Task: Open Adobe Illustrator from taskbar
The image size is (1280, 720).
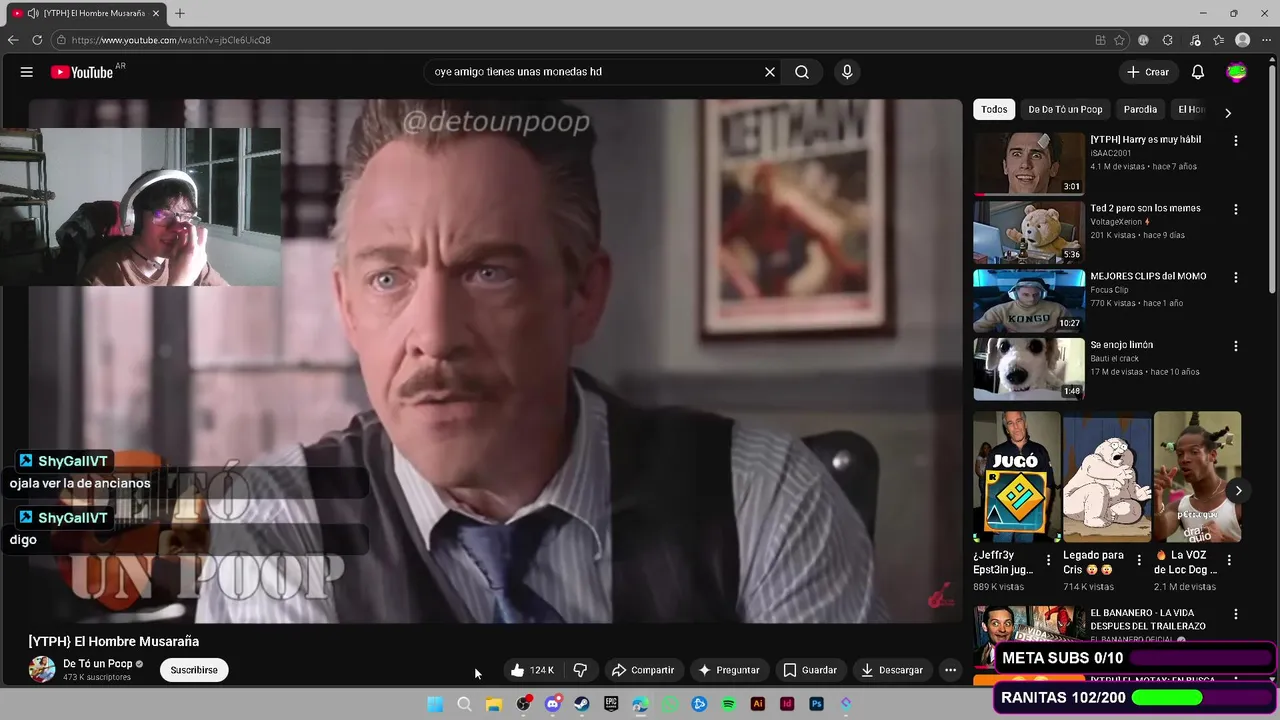Action: (x=758, y=704)
